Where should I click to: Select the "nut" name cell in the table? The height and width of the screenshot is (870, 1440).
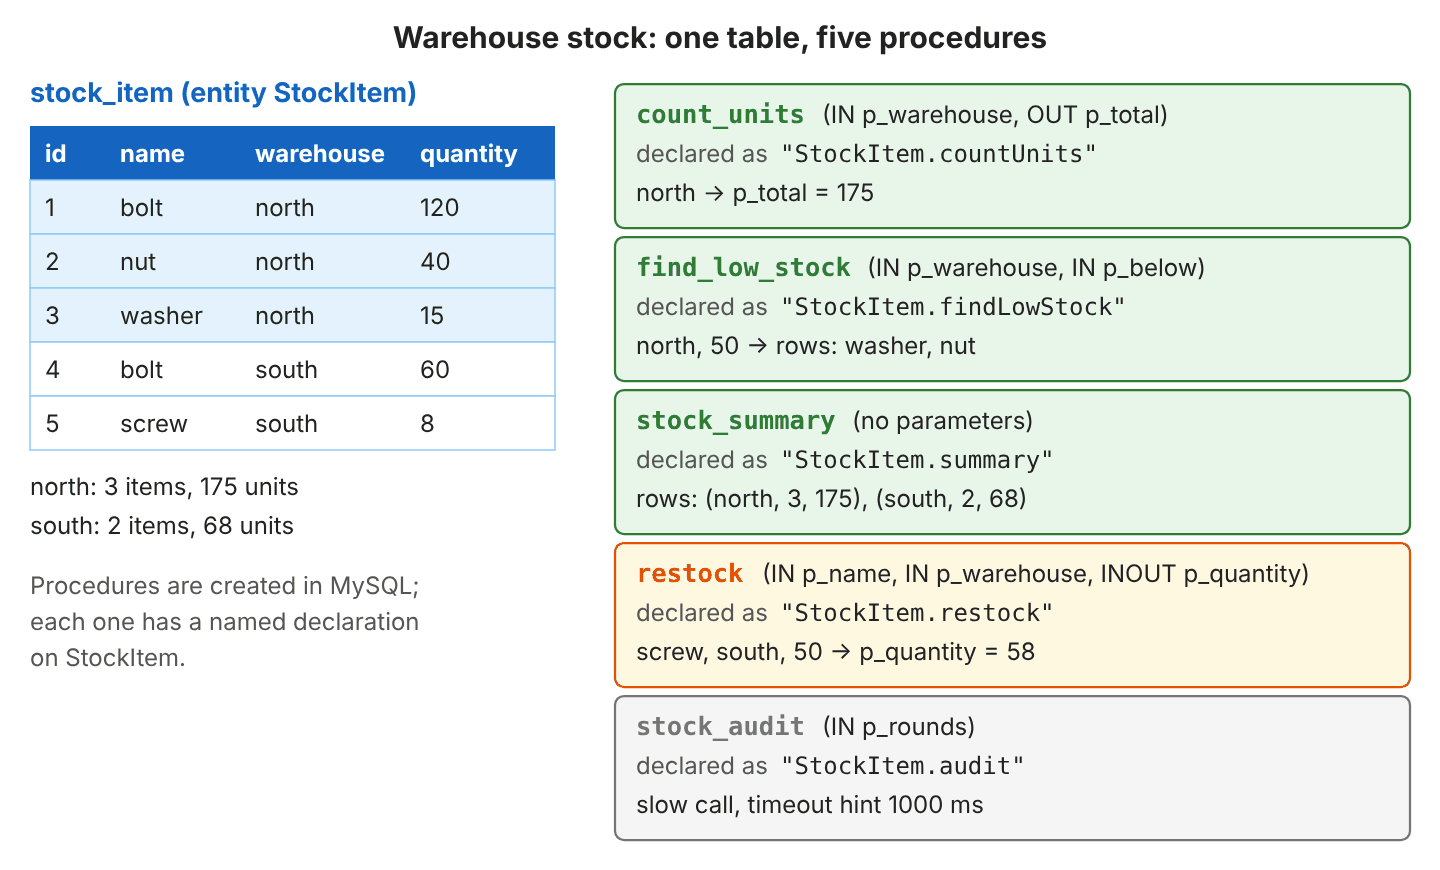(138, 262)
